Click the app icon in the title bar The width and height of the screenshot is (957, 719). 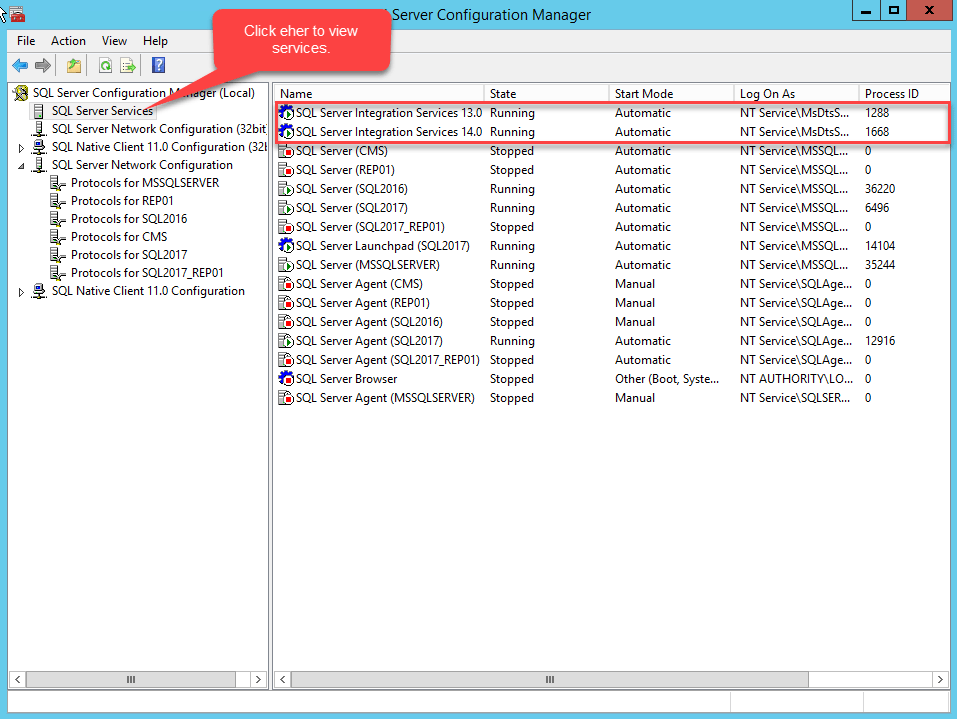coord(17,13)
